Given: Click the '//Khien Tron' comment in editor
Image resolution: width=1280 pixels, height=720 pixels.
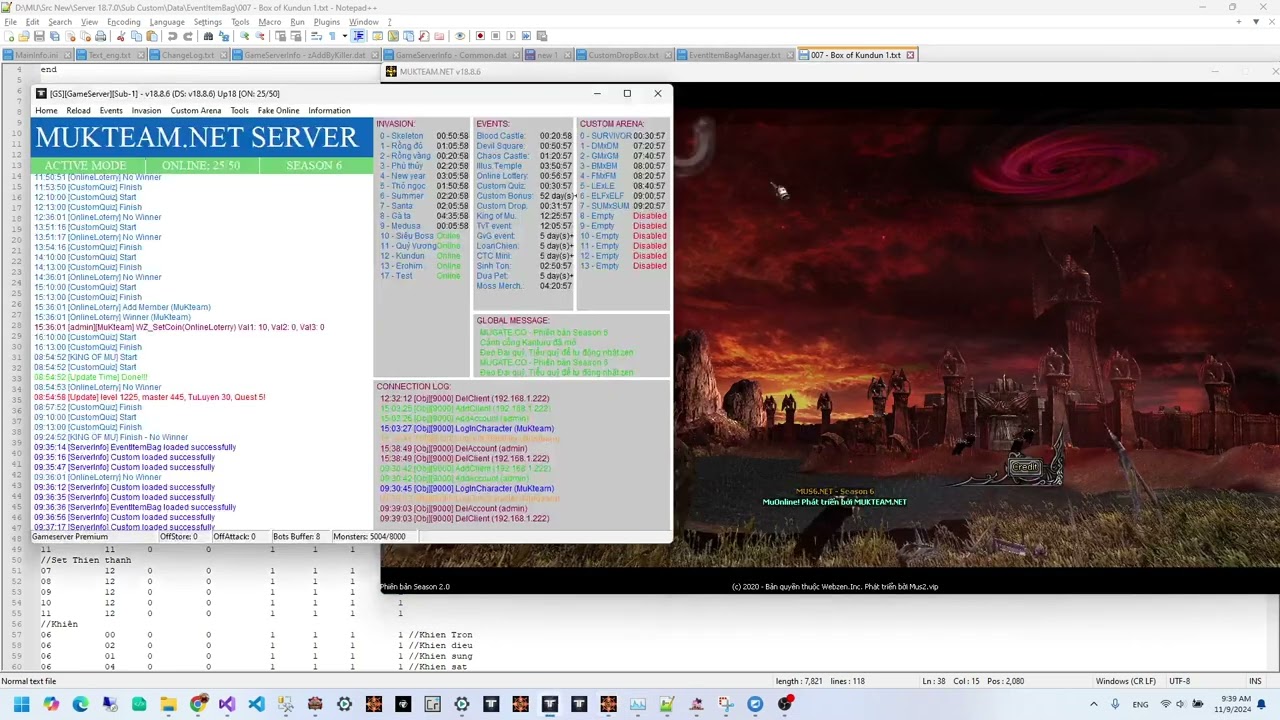Looking at the screenshot, I should point(440,635).
